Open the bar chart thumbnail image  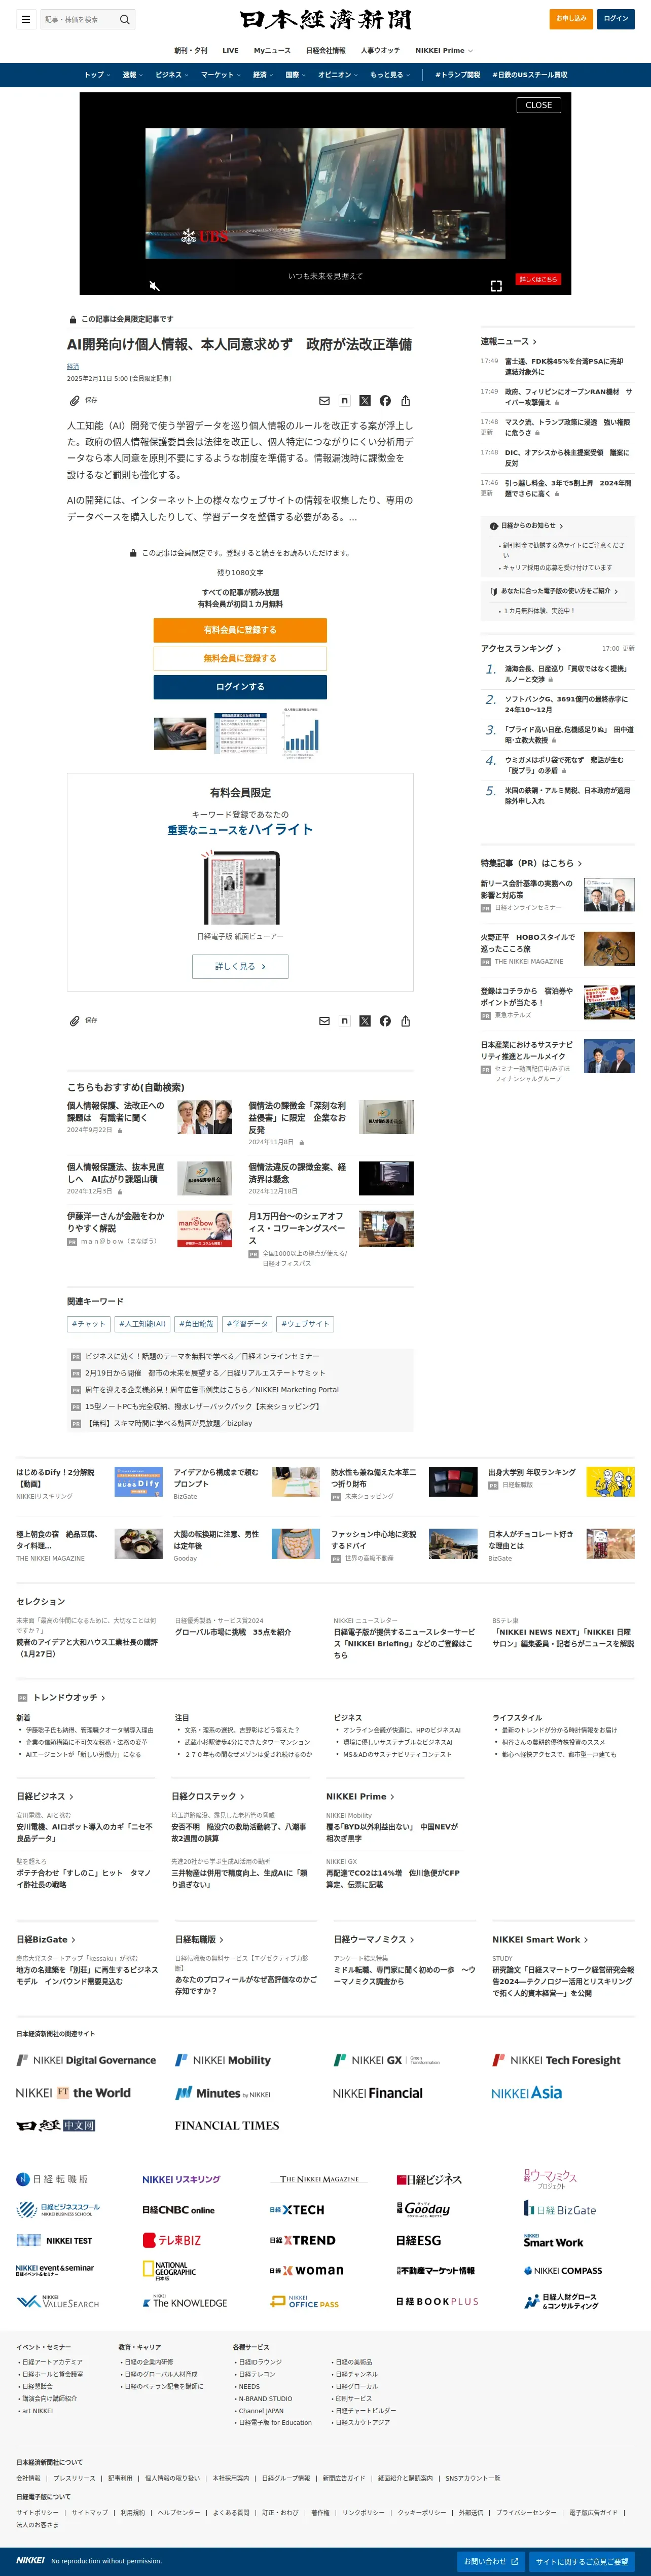[x=300, y=733]
